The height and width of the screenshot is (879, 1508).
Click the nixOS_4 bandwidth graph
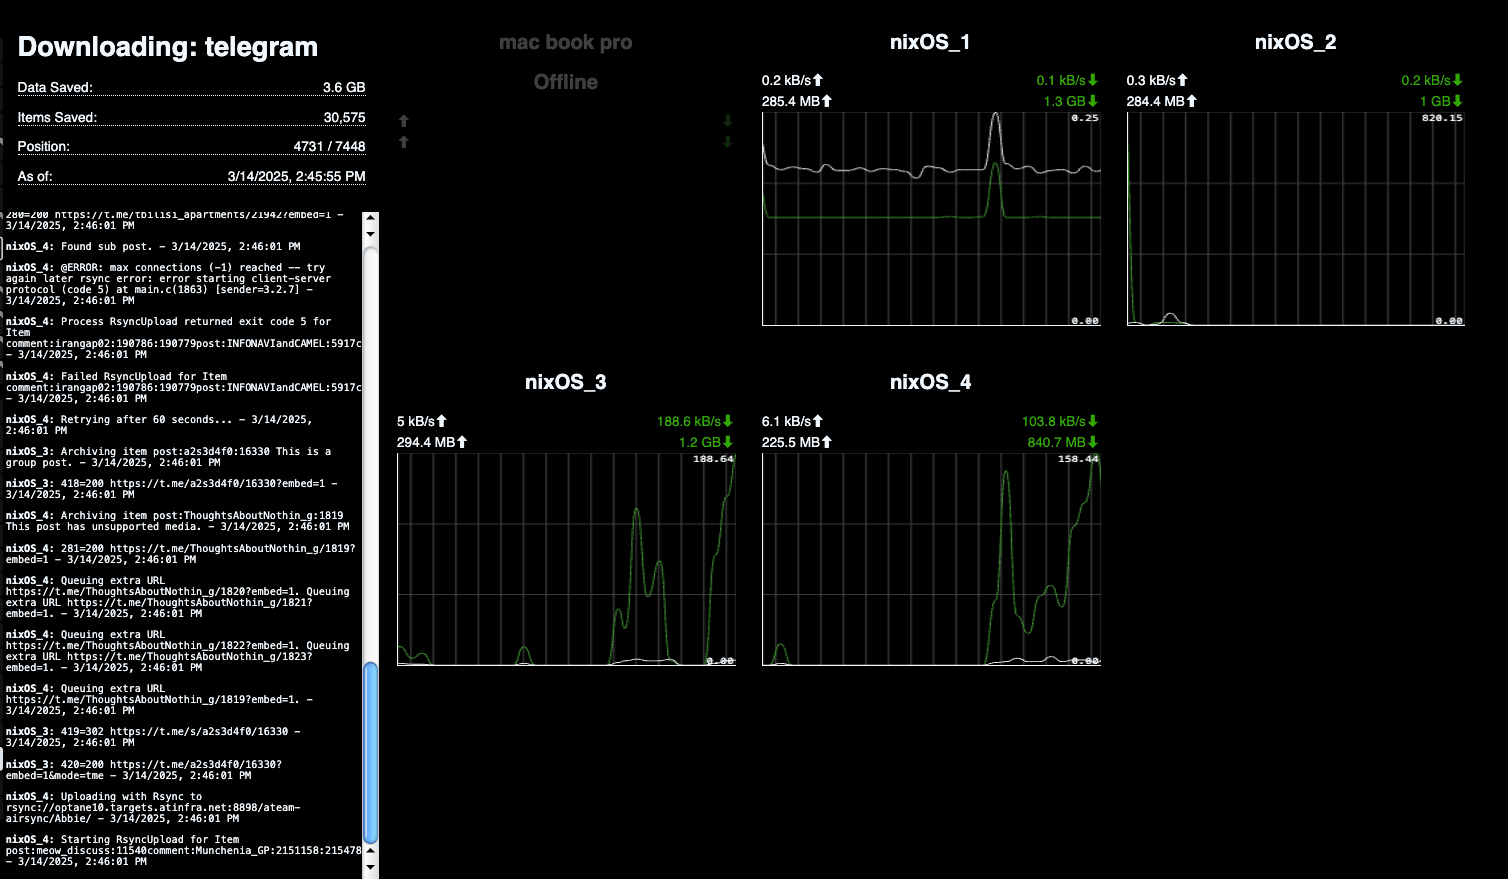point(931,559)
